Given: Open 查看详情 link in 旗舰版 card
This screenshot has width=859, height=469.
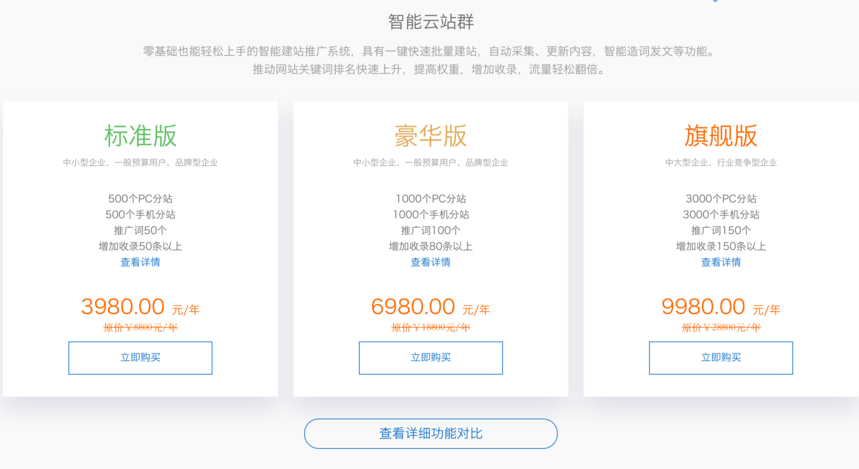Looking at the screenshot, I should (x=721, y=262).
